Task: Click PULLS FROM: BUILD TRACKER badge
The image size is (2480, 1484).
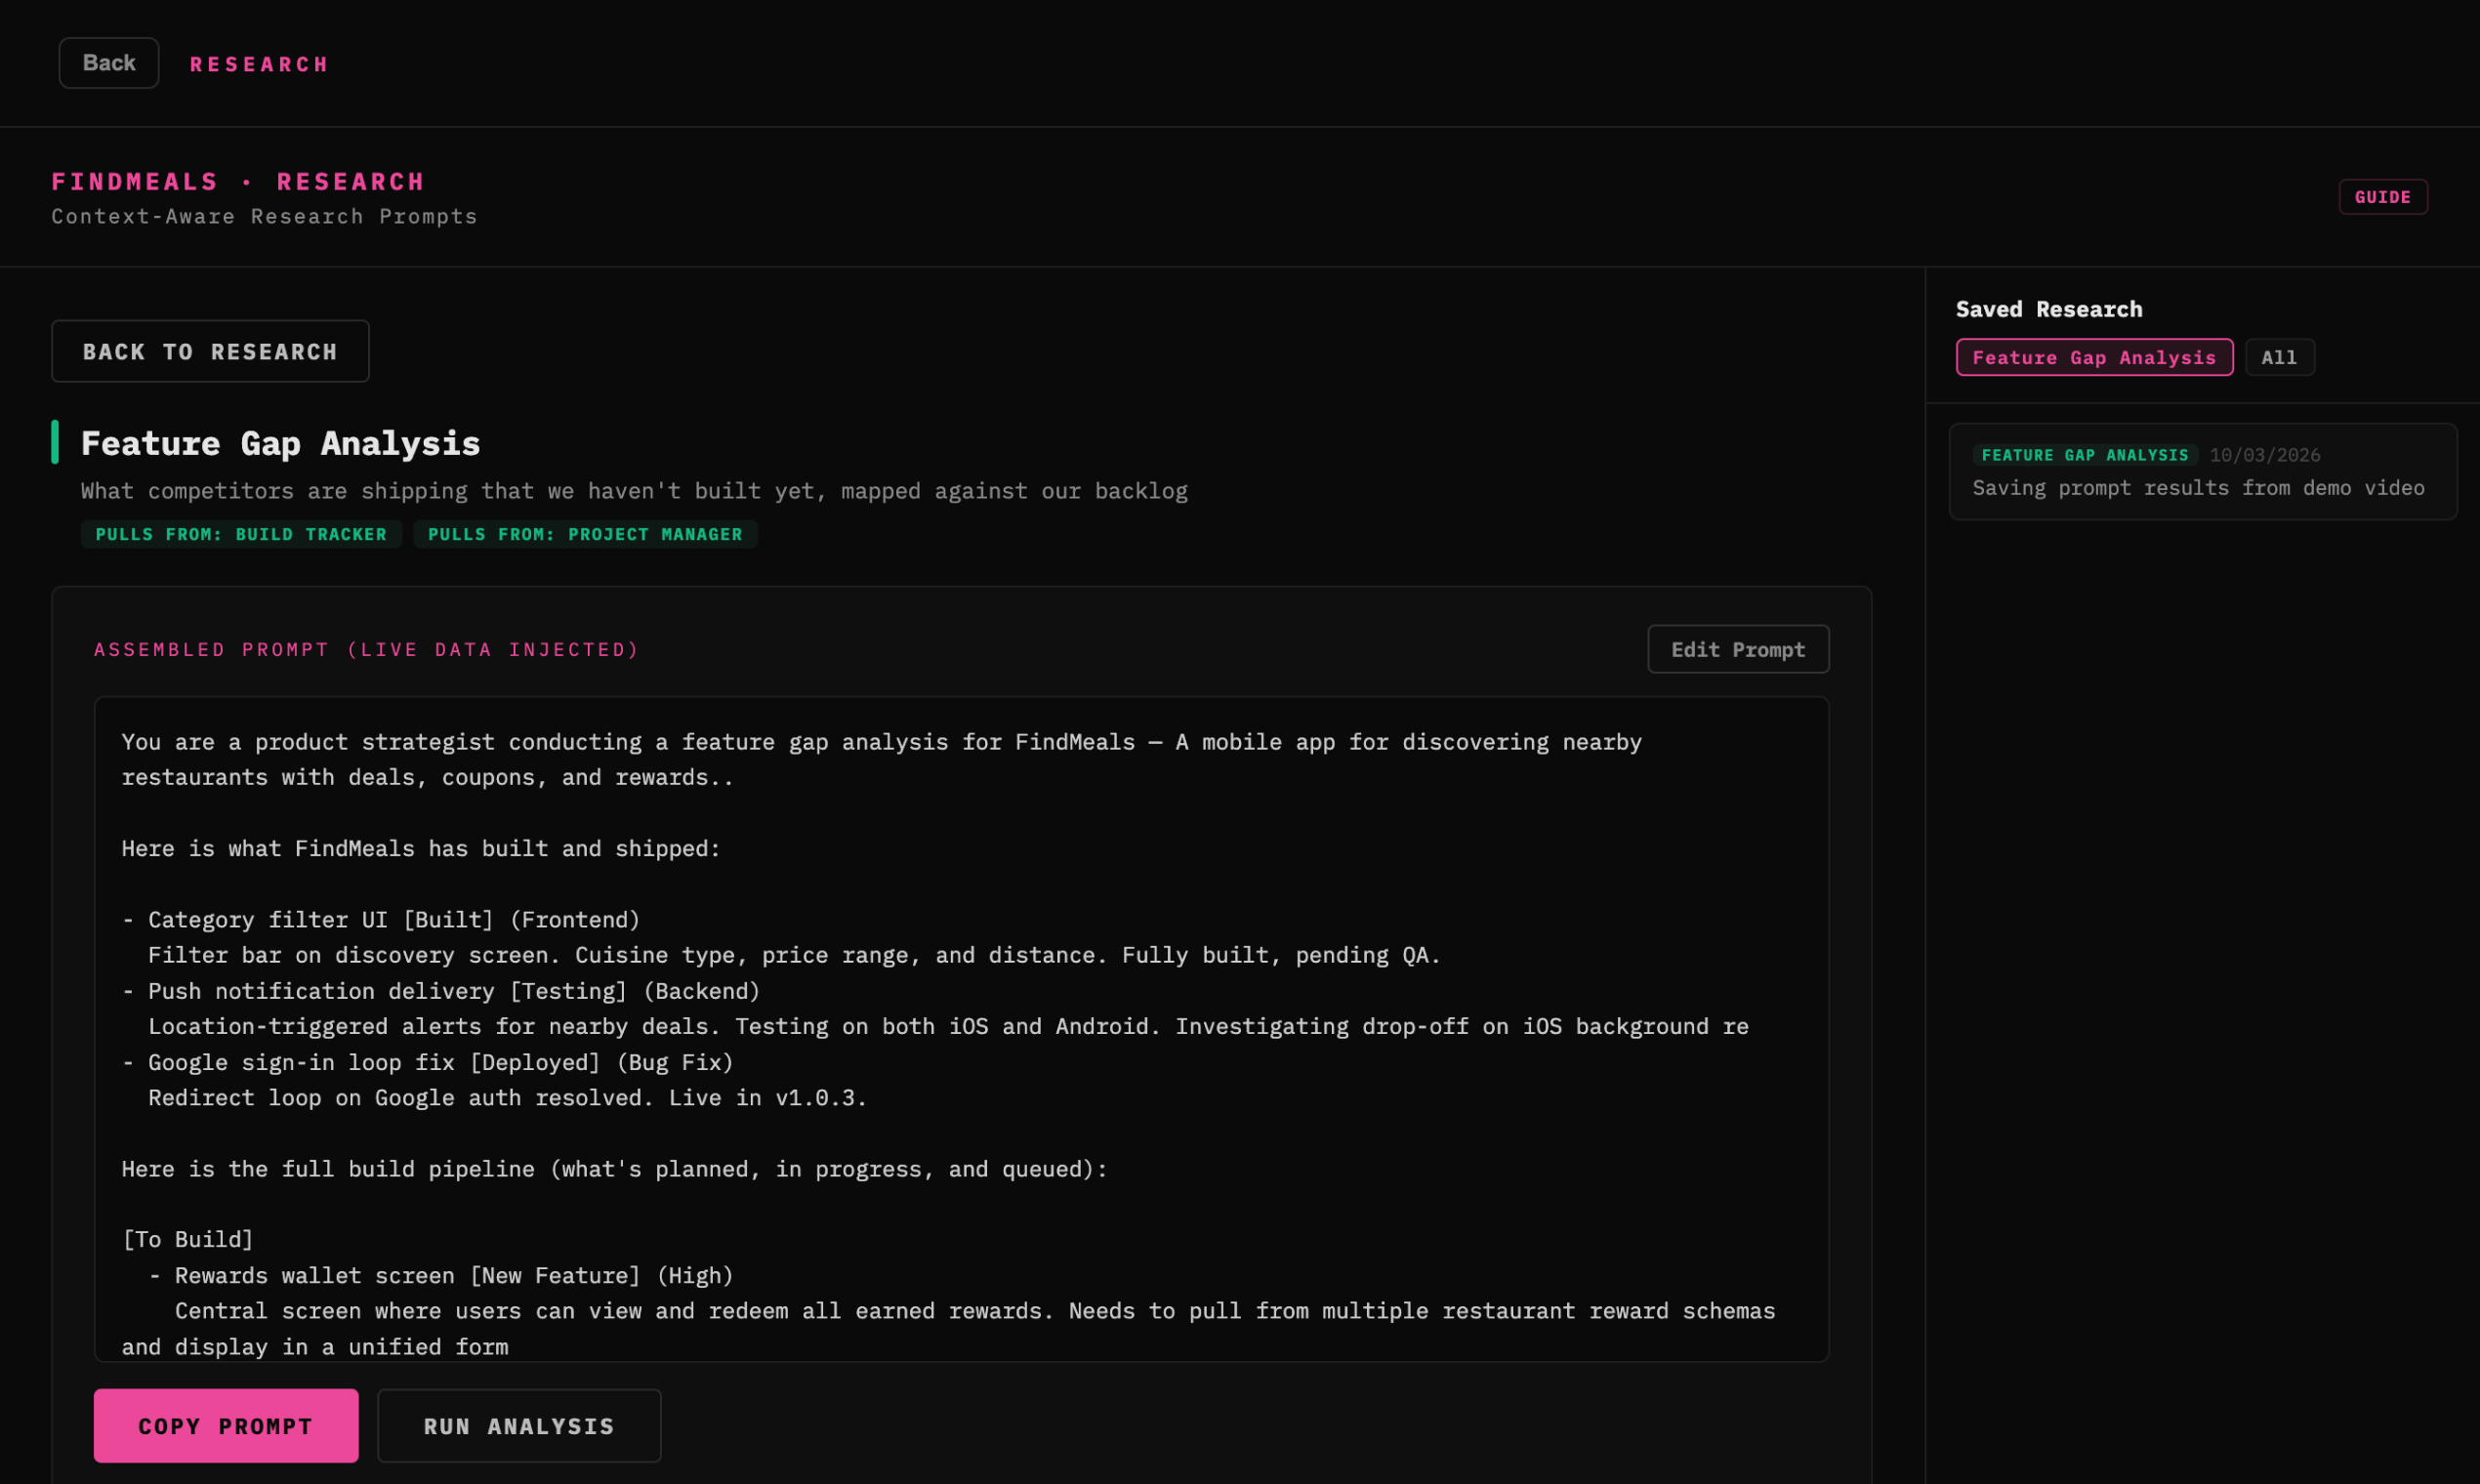Action: click(x=241, y=534)
